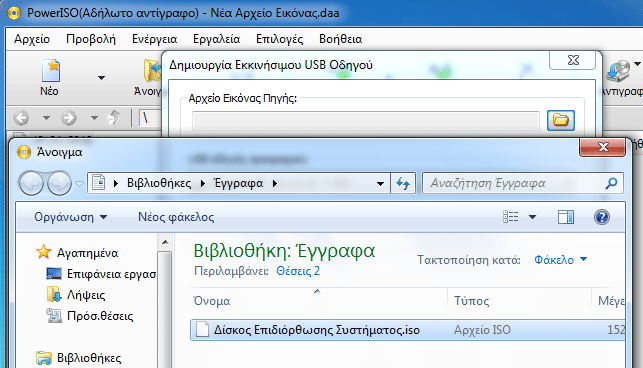Open the Φάκελο arrangement dropdown
Image resolution: width=643 pixels, height=368 pixels.
tap(560, 260)
